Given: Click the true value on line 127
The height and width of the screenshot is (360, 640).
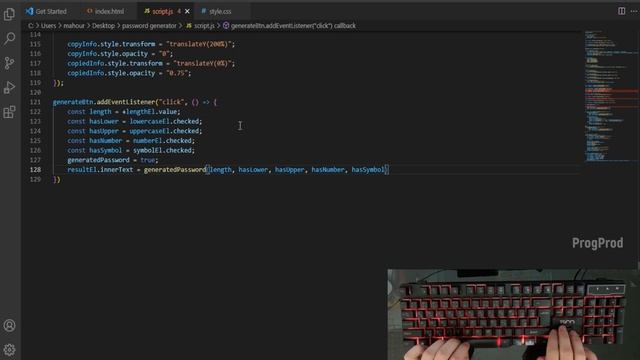Looking at the screenshot, I should pos(147,160).
